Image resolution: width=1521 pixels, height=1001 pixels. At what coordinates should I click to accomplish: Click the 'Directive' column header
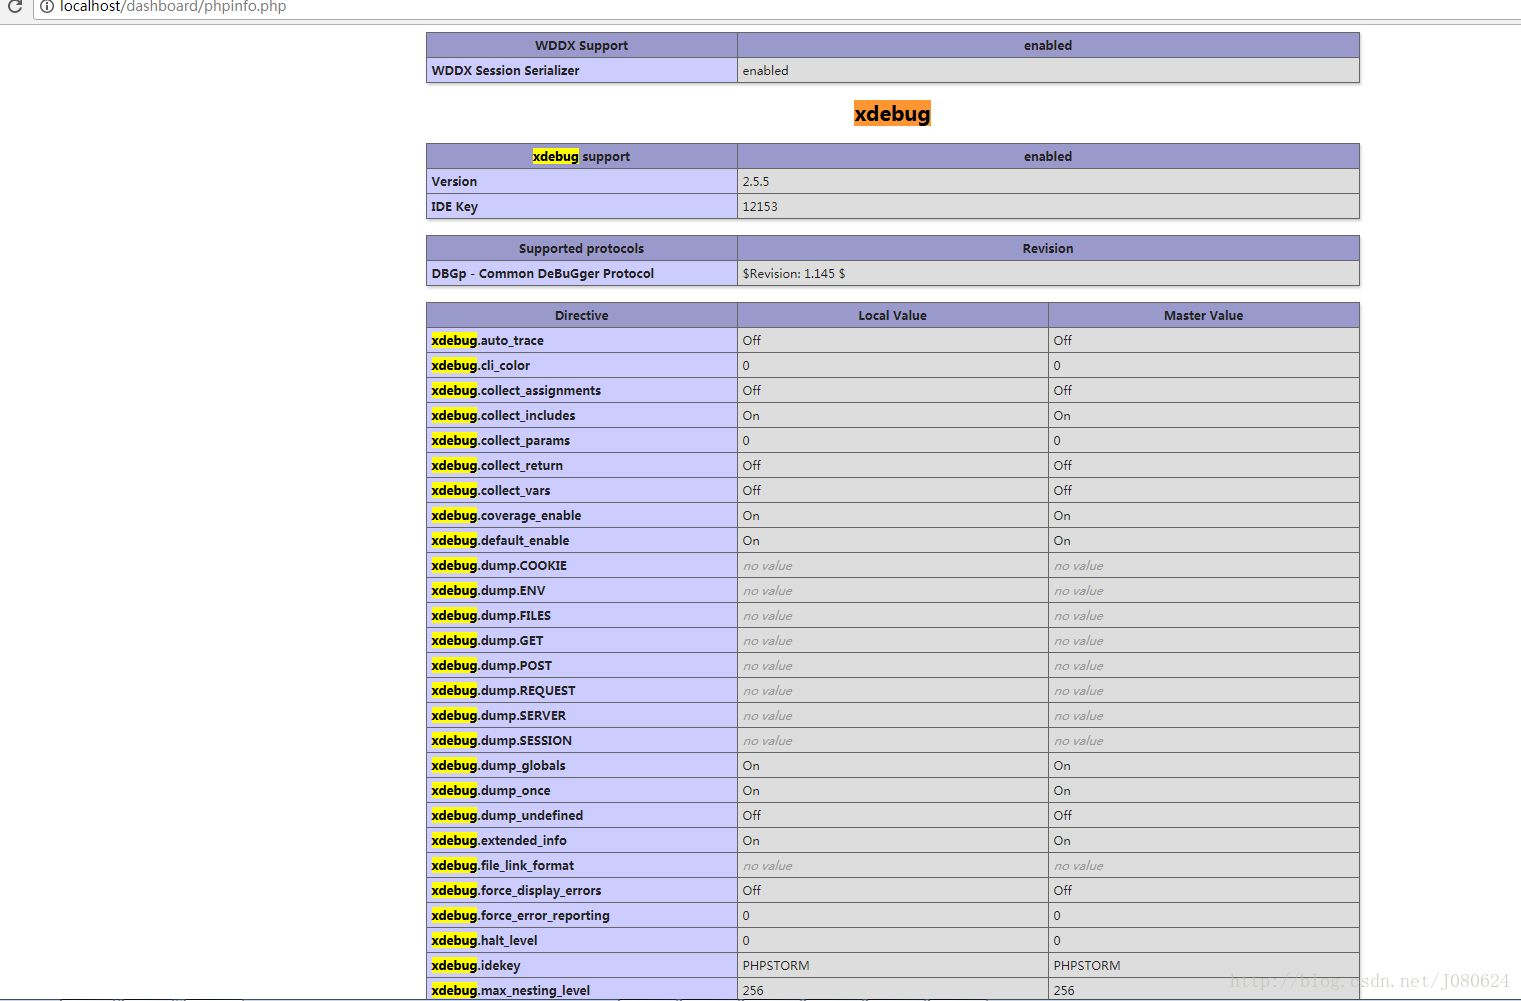(582, 315)
